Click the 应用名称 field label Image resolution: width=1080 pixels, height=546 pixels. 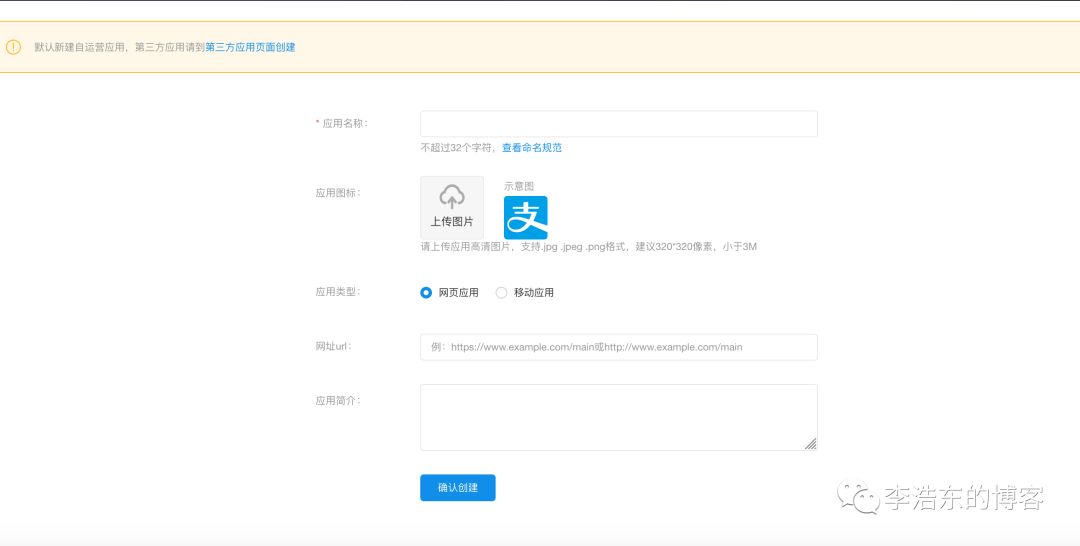click(344, 123)
